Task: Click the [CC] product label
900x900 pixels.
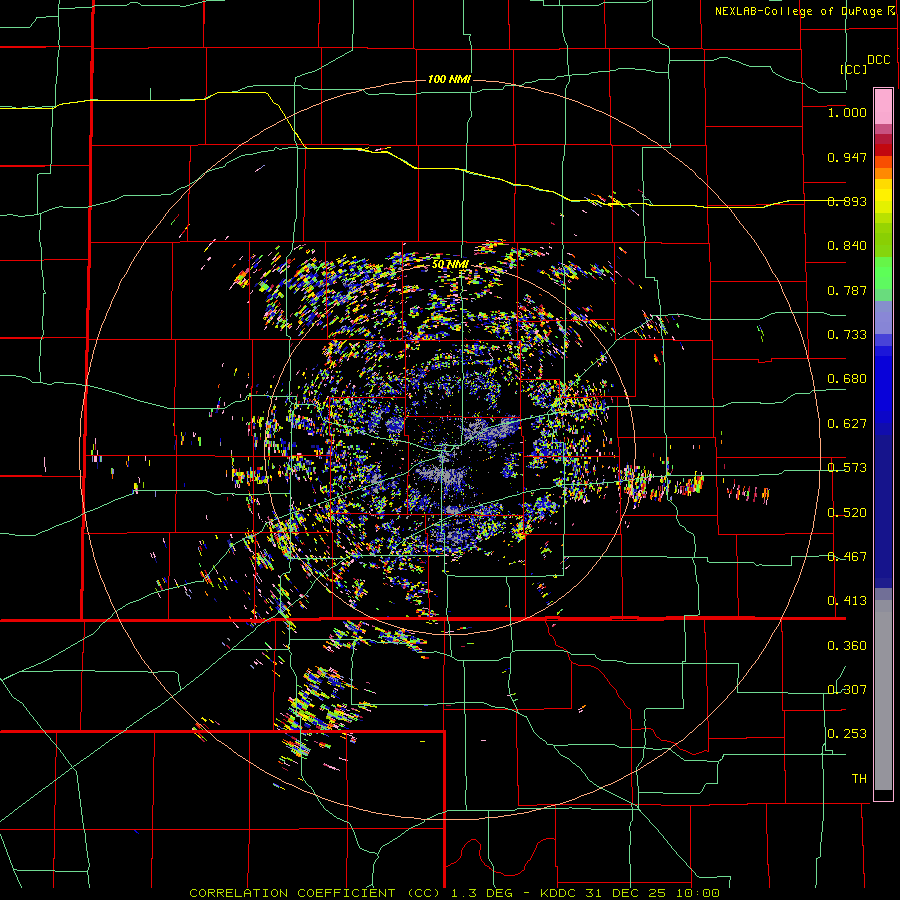Action: 854,69
